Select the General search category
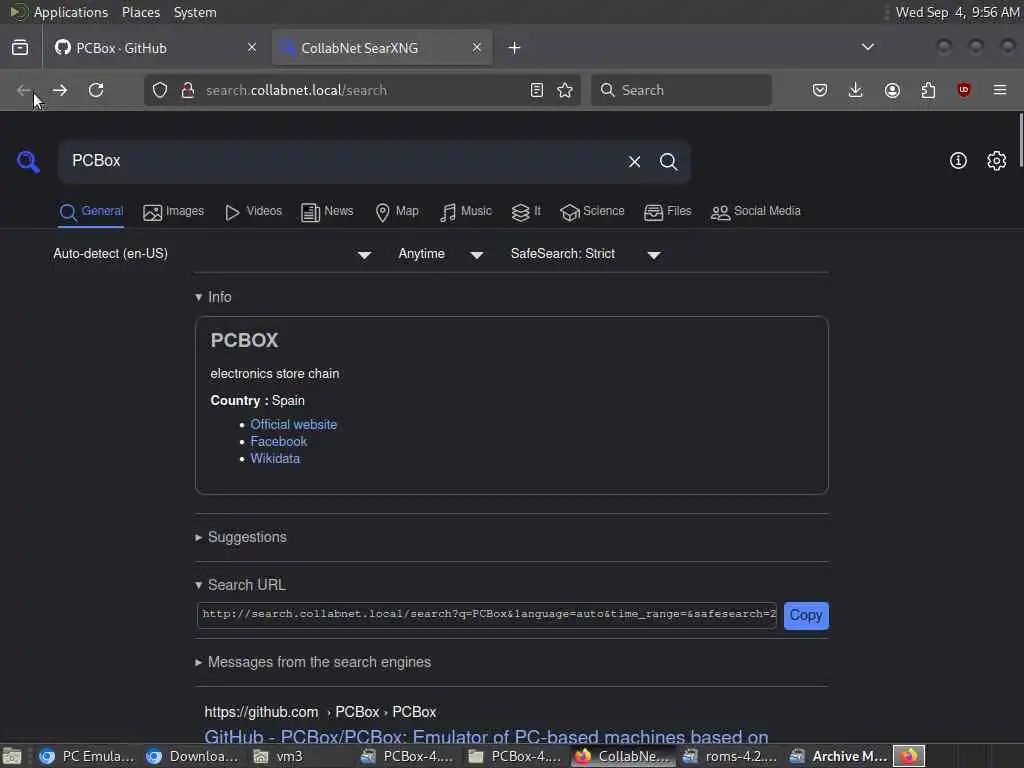 coord(91,212)
